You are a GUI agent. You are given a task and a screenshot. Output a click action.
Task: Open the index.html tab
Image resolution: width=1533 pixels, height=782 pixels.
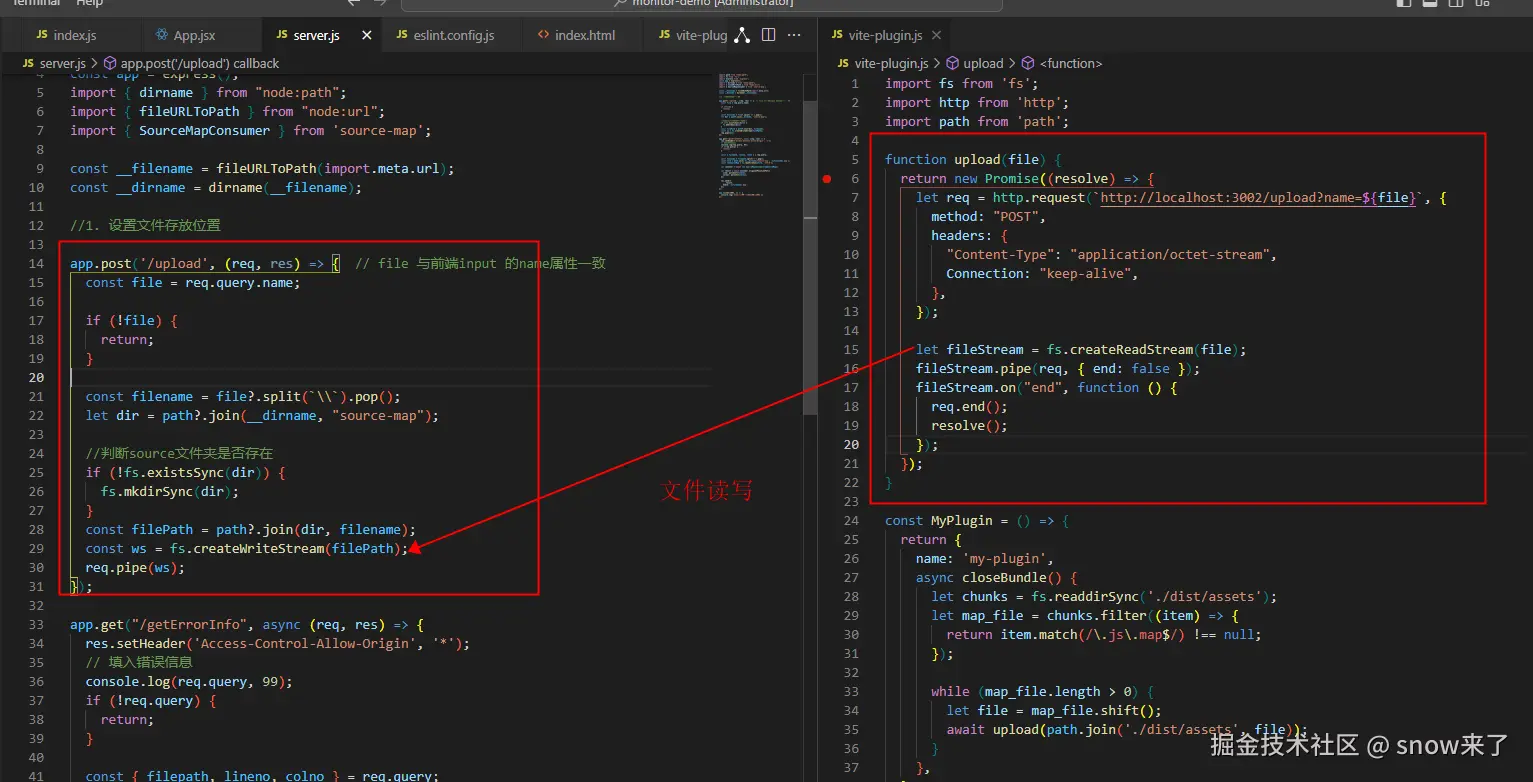pos(585,35)
